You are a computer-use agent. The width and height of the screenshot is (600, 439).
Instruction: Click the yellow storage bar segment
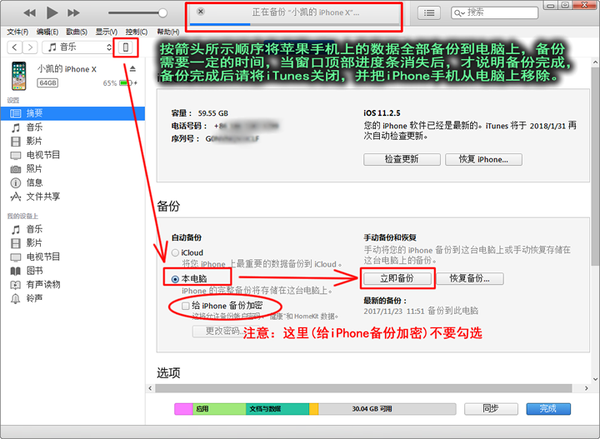tap(314, 409)
